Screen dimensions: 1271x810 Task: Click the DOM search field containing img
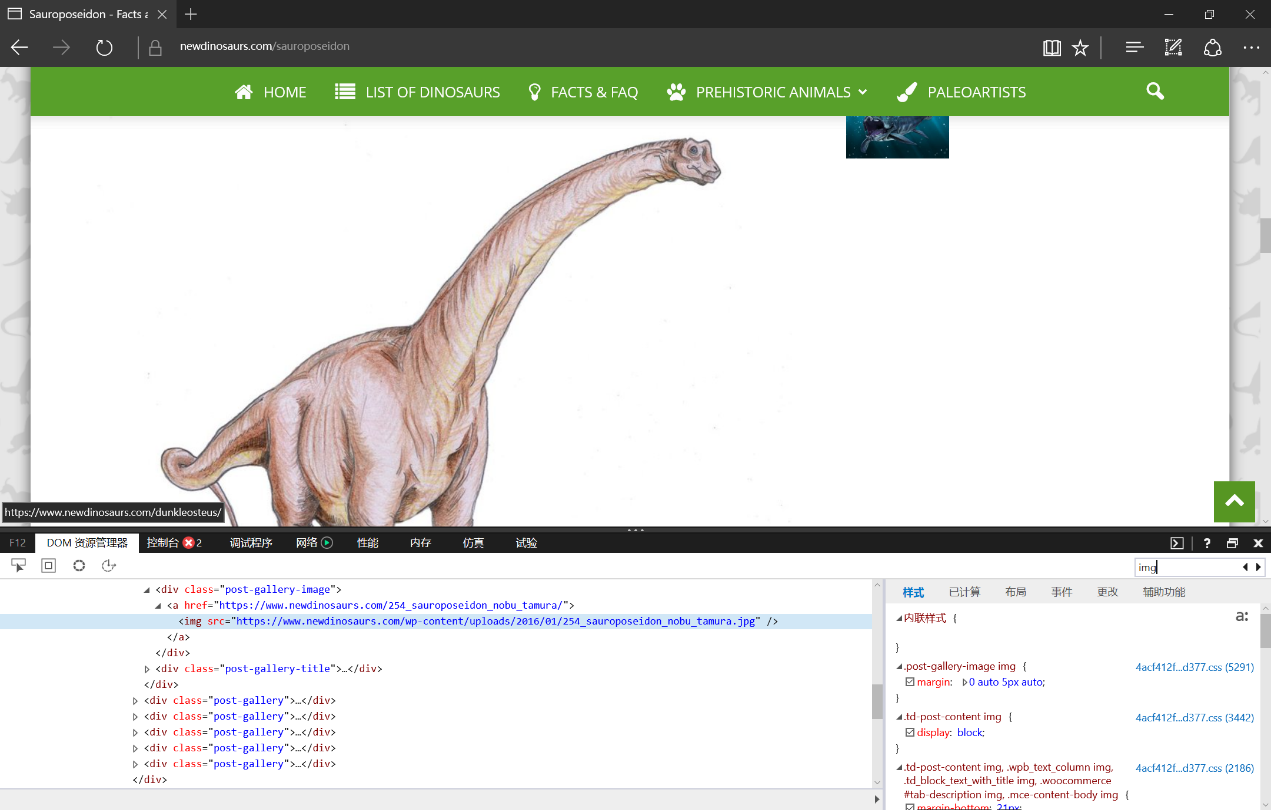[1187, 567]
